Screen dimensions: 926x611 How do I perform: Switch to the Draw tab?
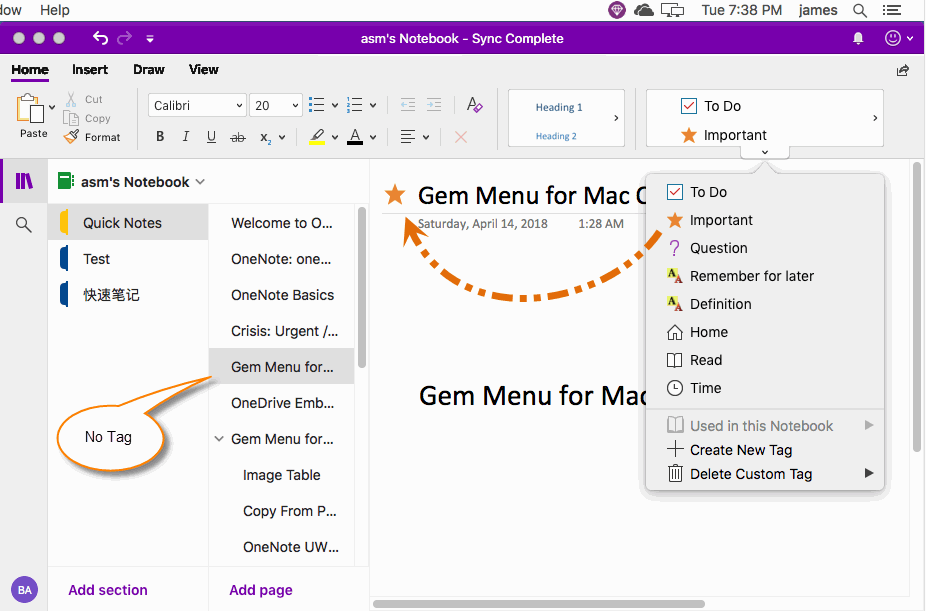[x=149, y=70]
